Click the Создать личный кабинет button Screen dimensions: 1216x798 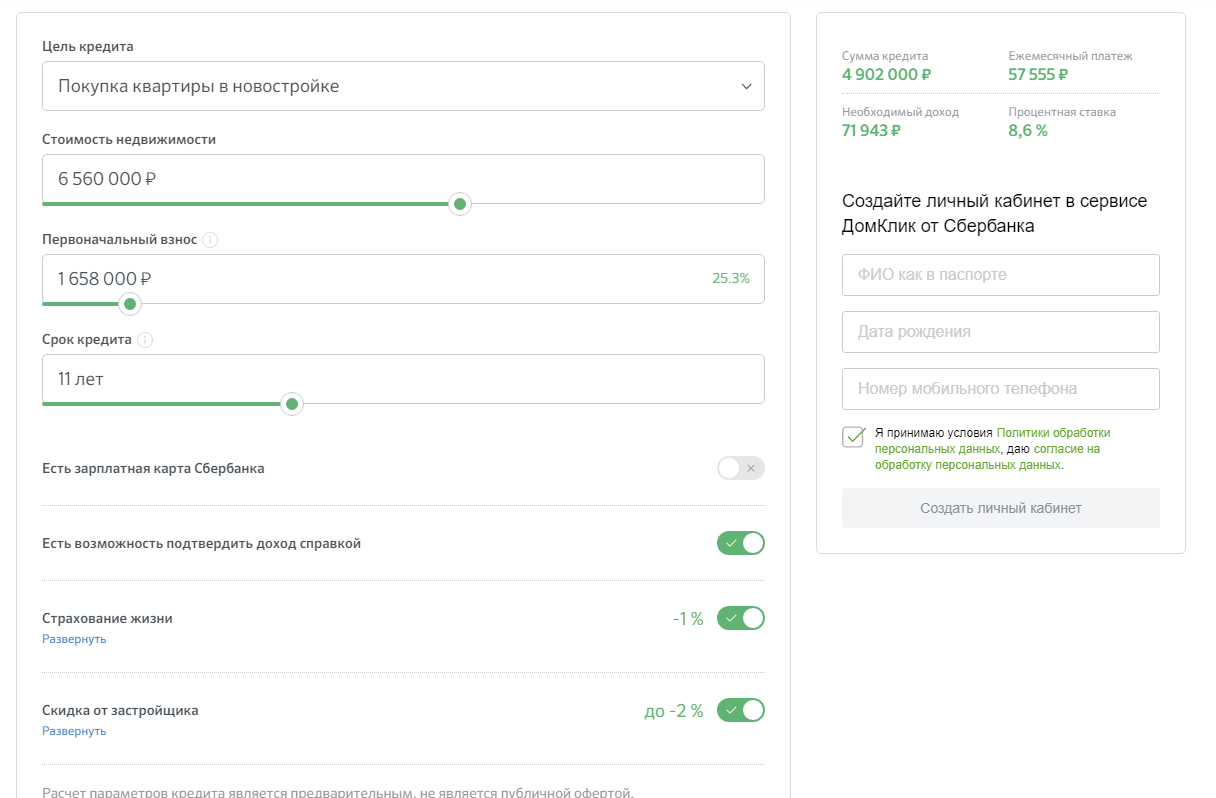click(x=1000, y=508)
